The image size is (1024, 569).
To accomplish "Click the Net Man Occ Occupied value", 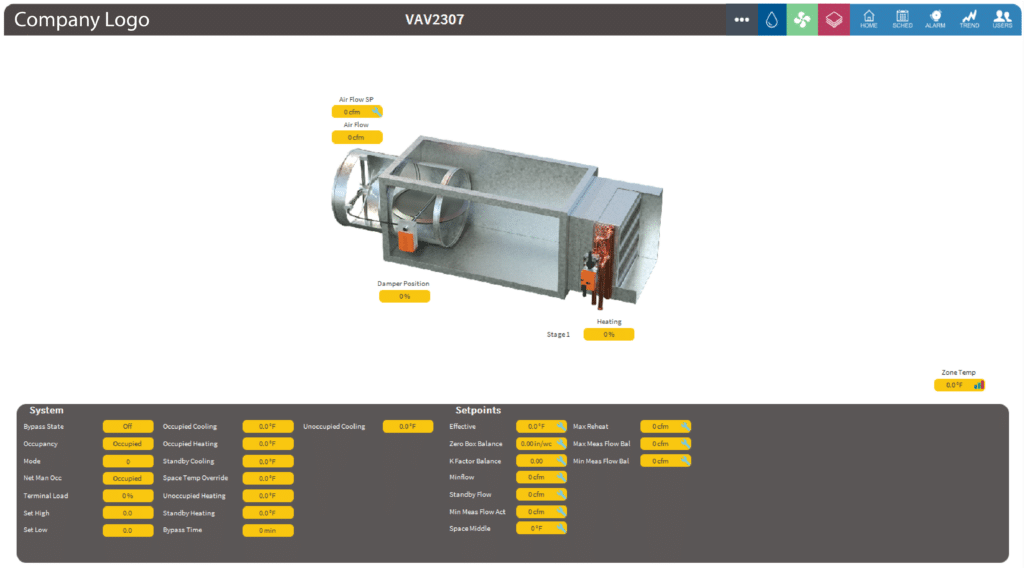I will tap(128, 478).
